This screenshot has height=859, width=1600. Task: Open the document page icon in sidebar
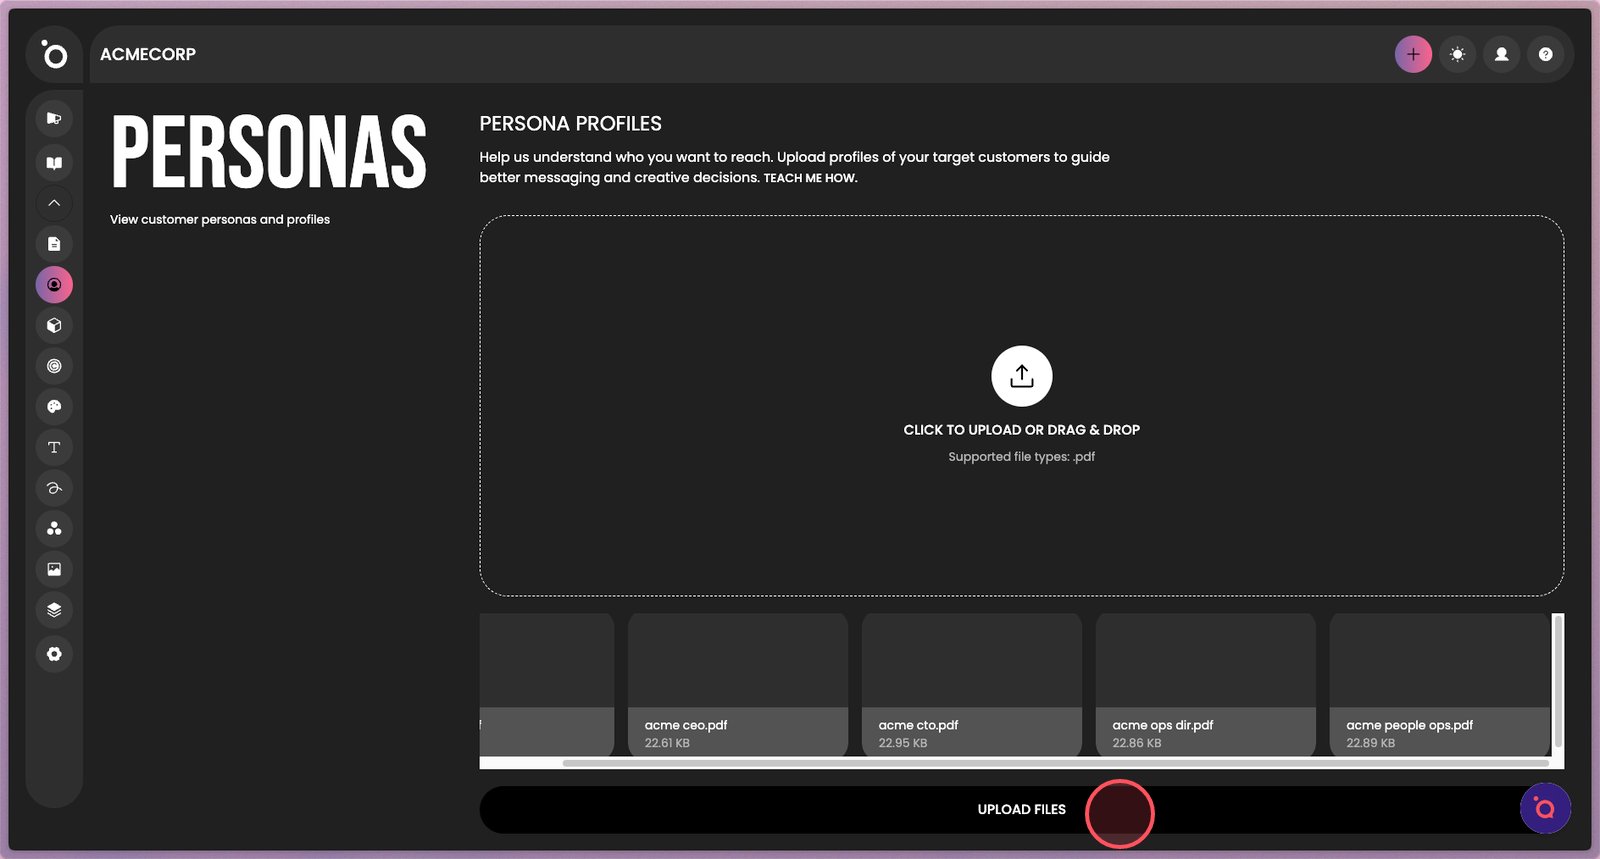(54, 244)
